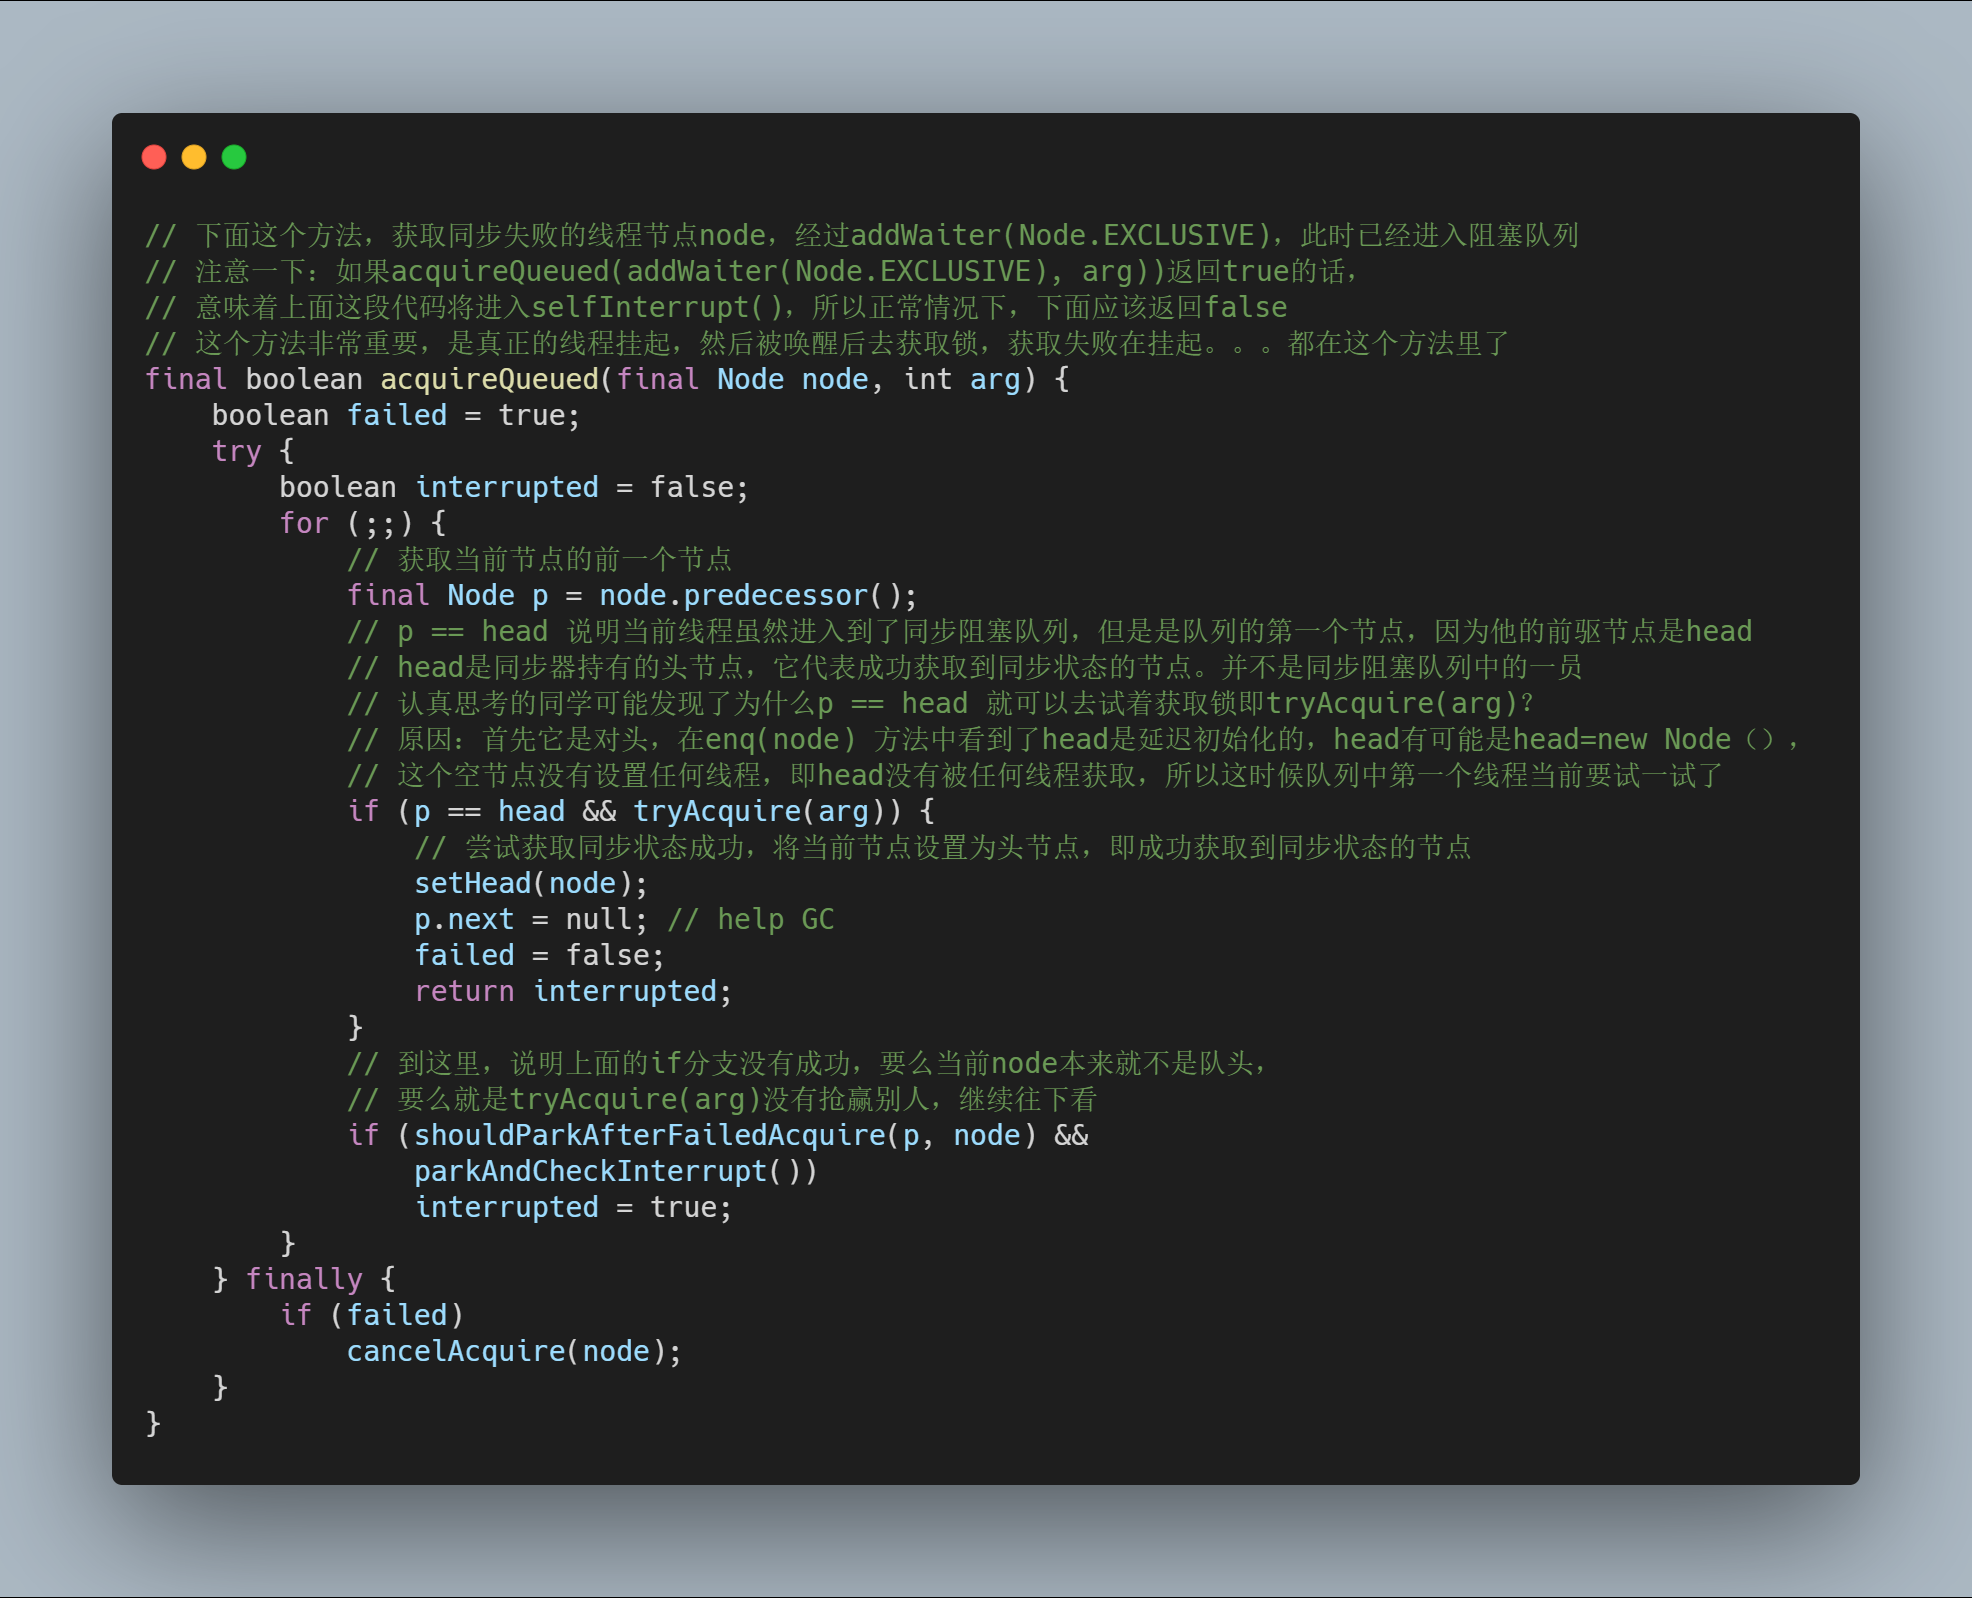1972x1598 pixels.
Task: Click comment '获取当前节点的前一个节点'
Action: (539, 559)
